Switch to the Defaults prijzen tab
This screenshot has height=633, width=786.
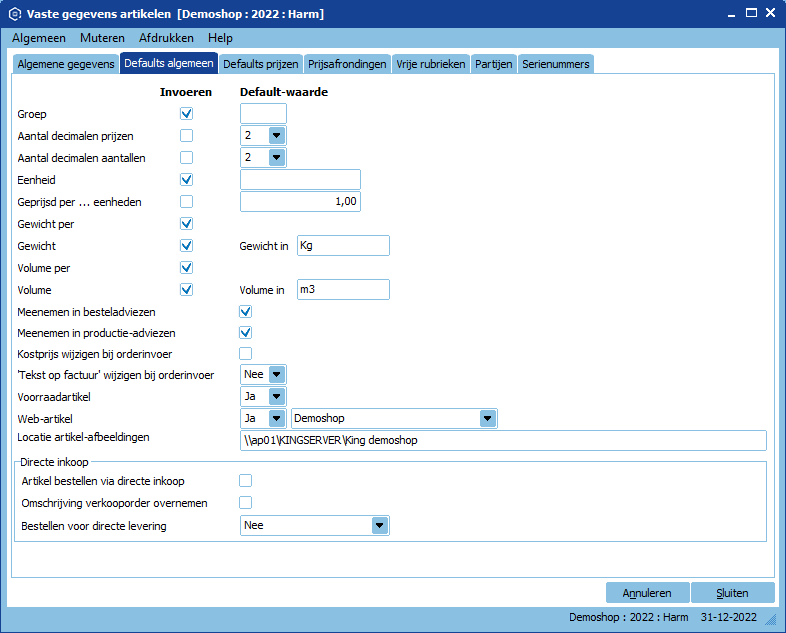tap(260, 64)
